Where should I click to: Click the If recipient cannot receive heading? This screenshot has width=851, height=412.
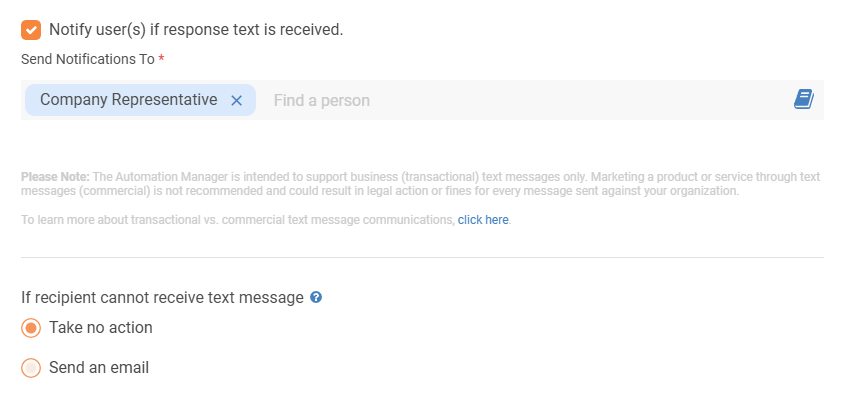click(x=162, y=297)
